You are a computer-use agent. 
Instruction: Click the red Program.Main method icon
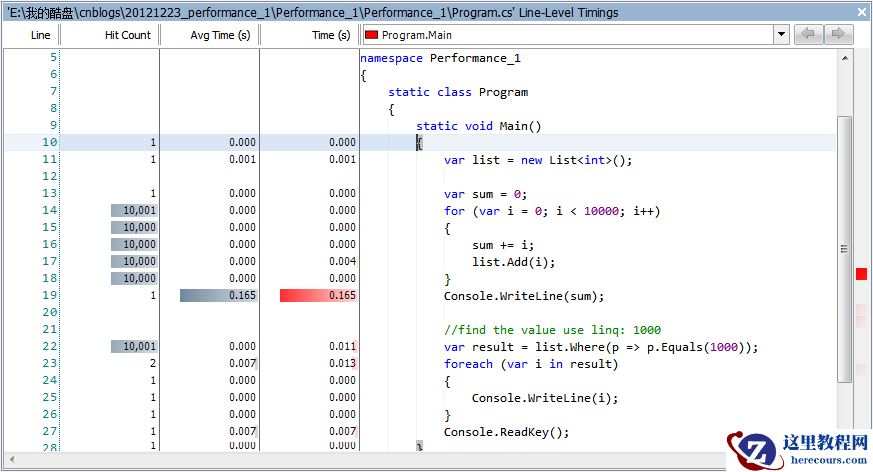[x=371, y=35]
